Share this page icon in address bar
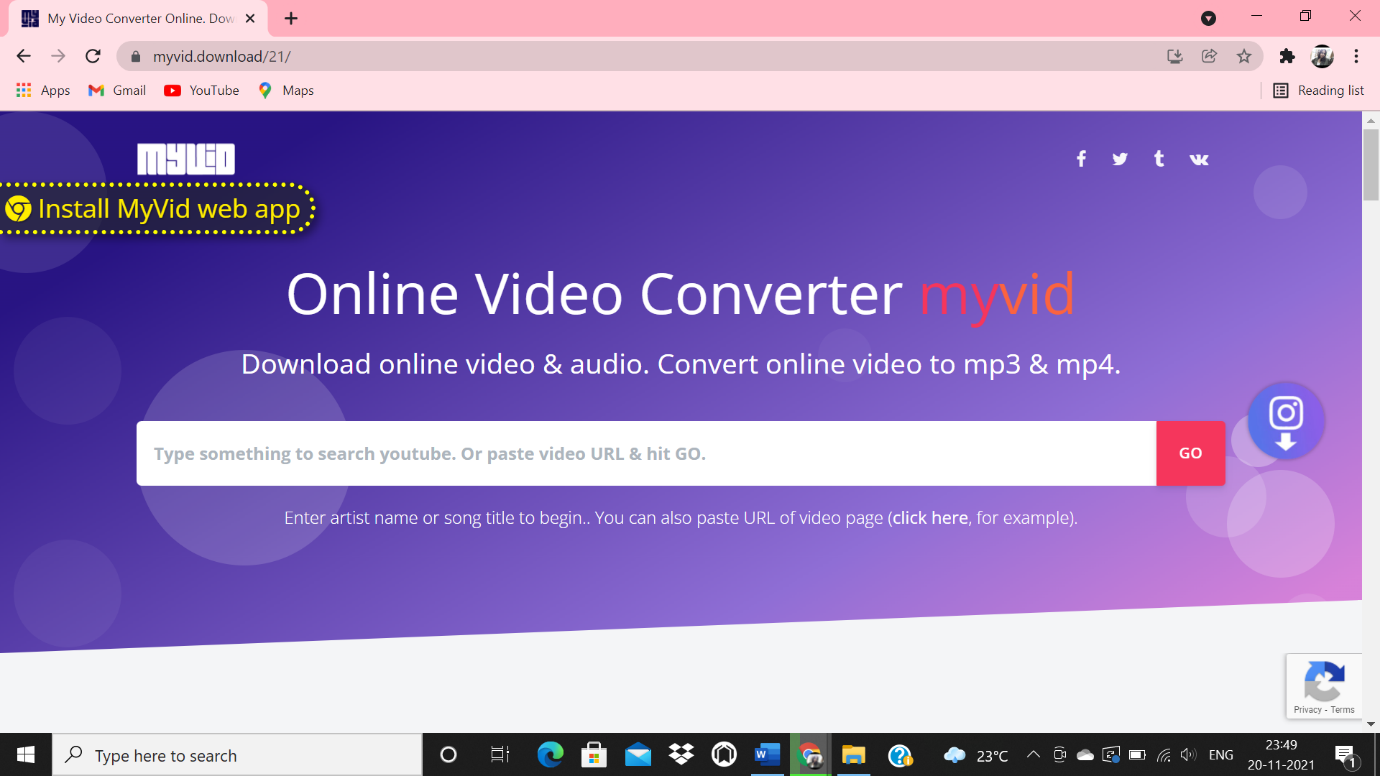The height and width of the screenshot is (776, 1380). point(1209,56)
